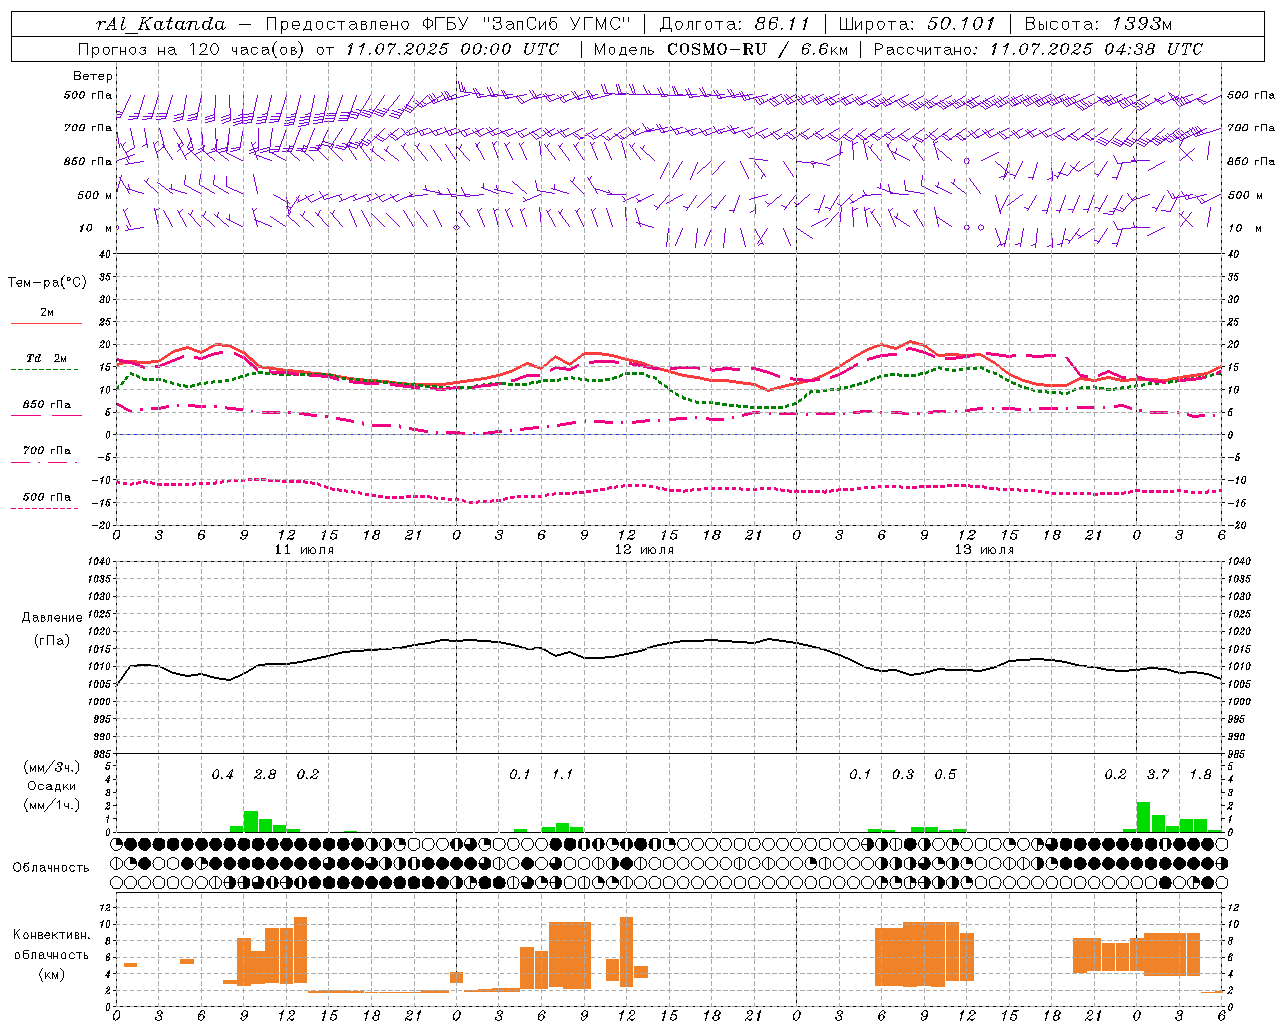Image resolution: width=1280 pixels, height=1024 pixels.
Task: Click the station name rAl_Katanda in header
Action: (x=161, y=24)
